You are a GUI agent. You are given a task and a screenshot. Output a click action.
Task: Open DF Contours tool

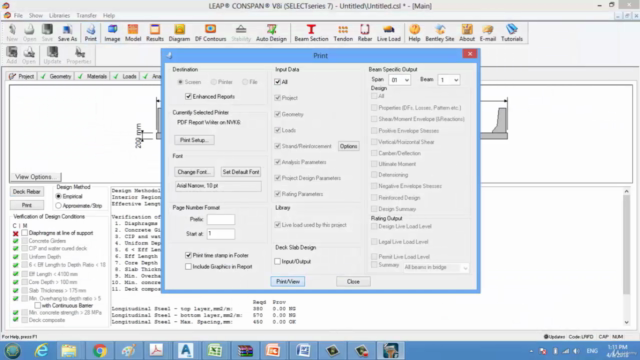tap(210, 33)
